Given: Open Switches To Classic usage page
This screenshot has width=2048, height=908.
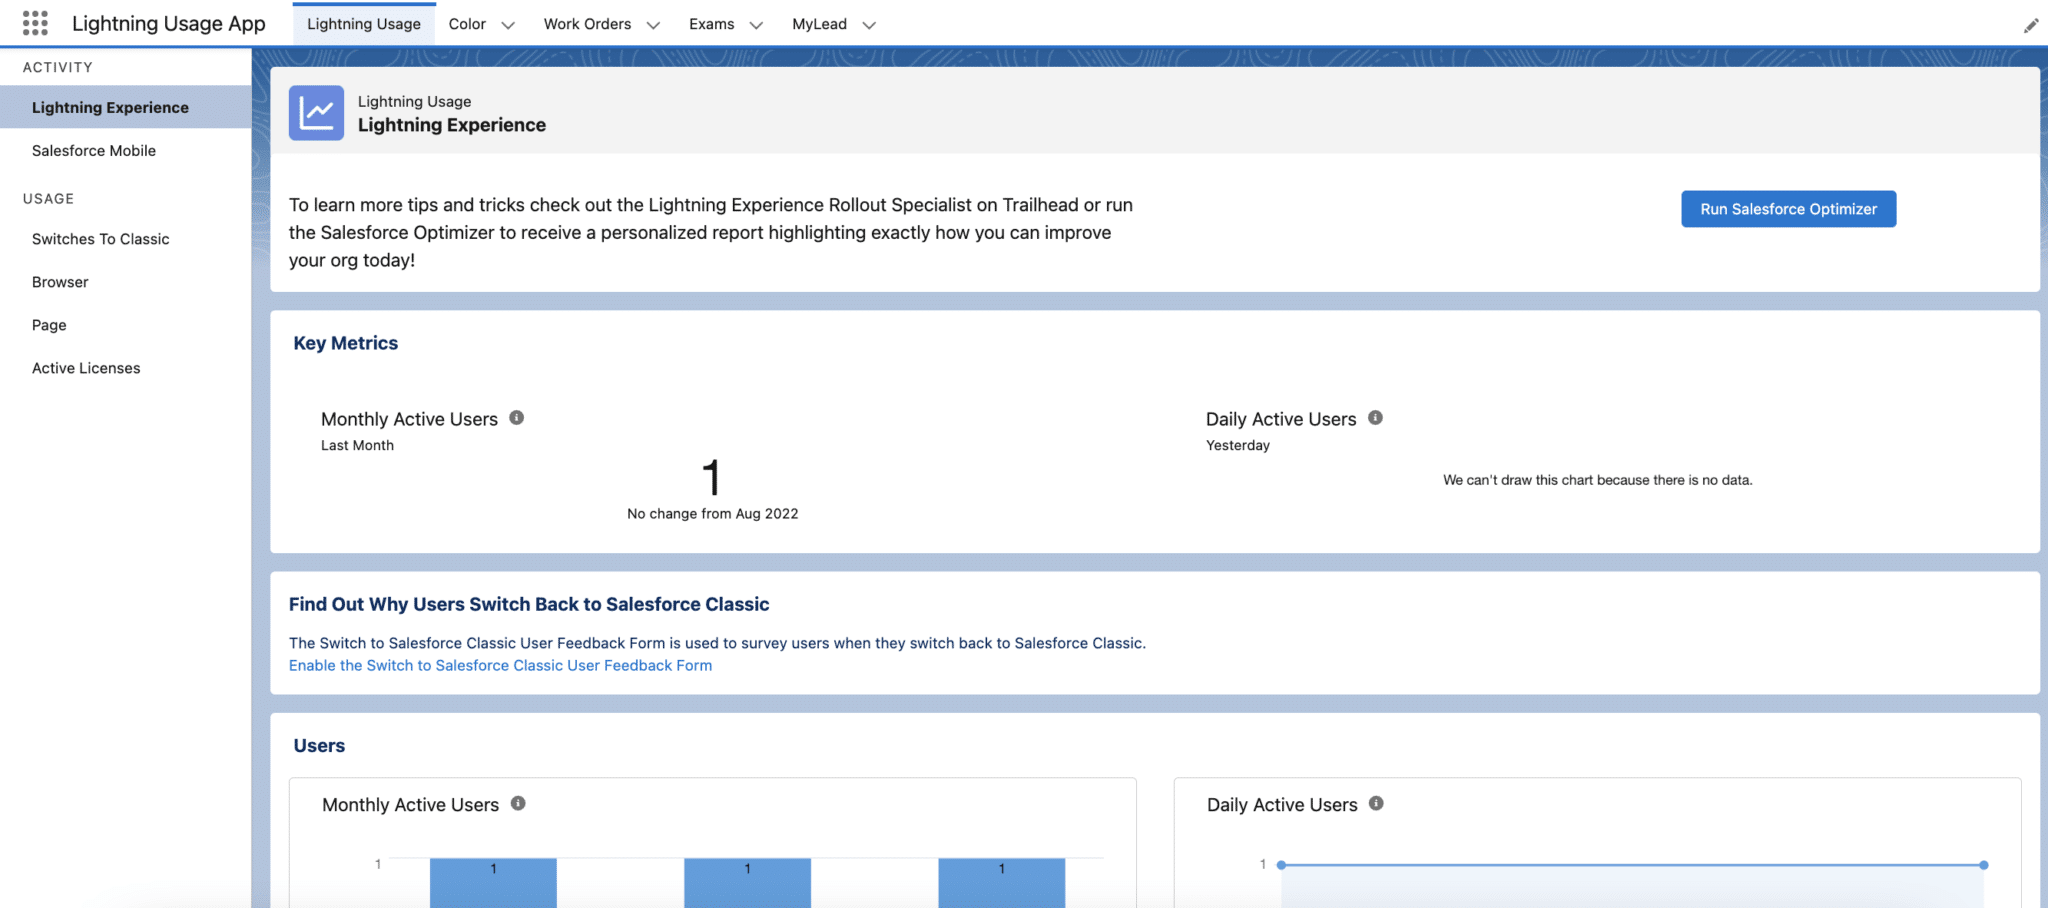Looking at the screenshot, I should click(100, 239).
